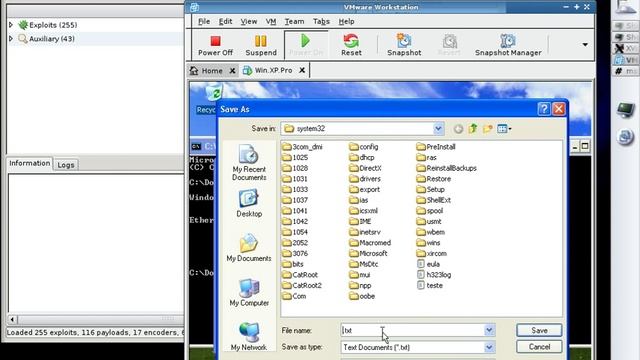Select the wbem folder
Viewport: 640px width, 360px height.
click(x=431, y=232)
